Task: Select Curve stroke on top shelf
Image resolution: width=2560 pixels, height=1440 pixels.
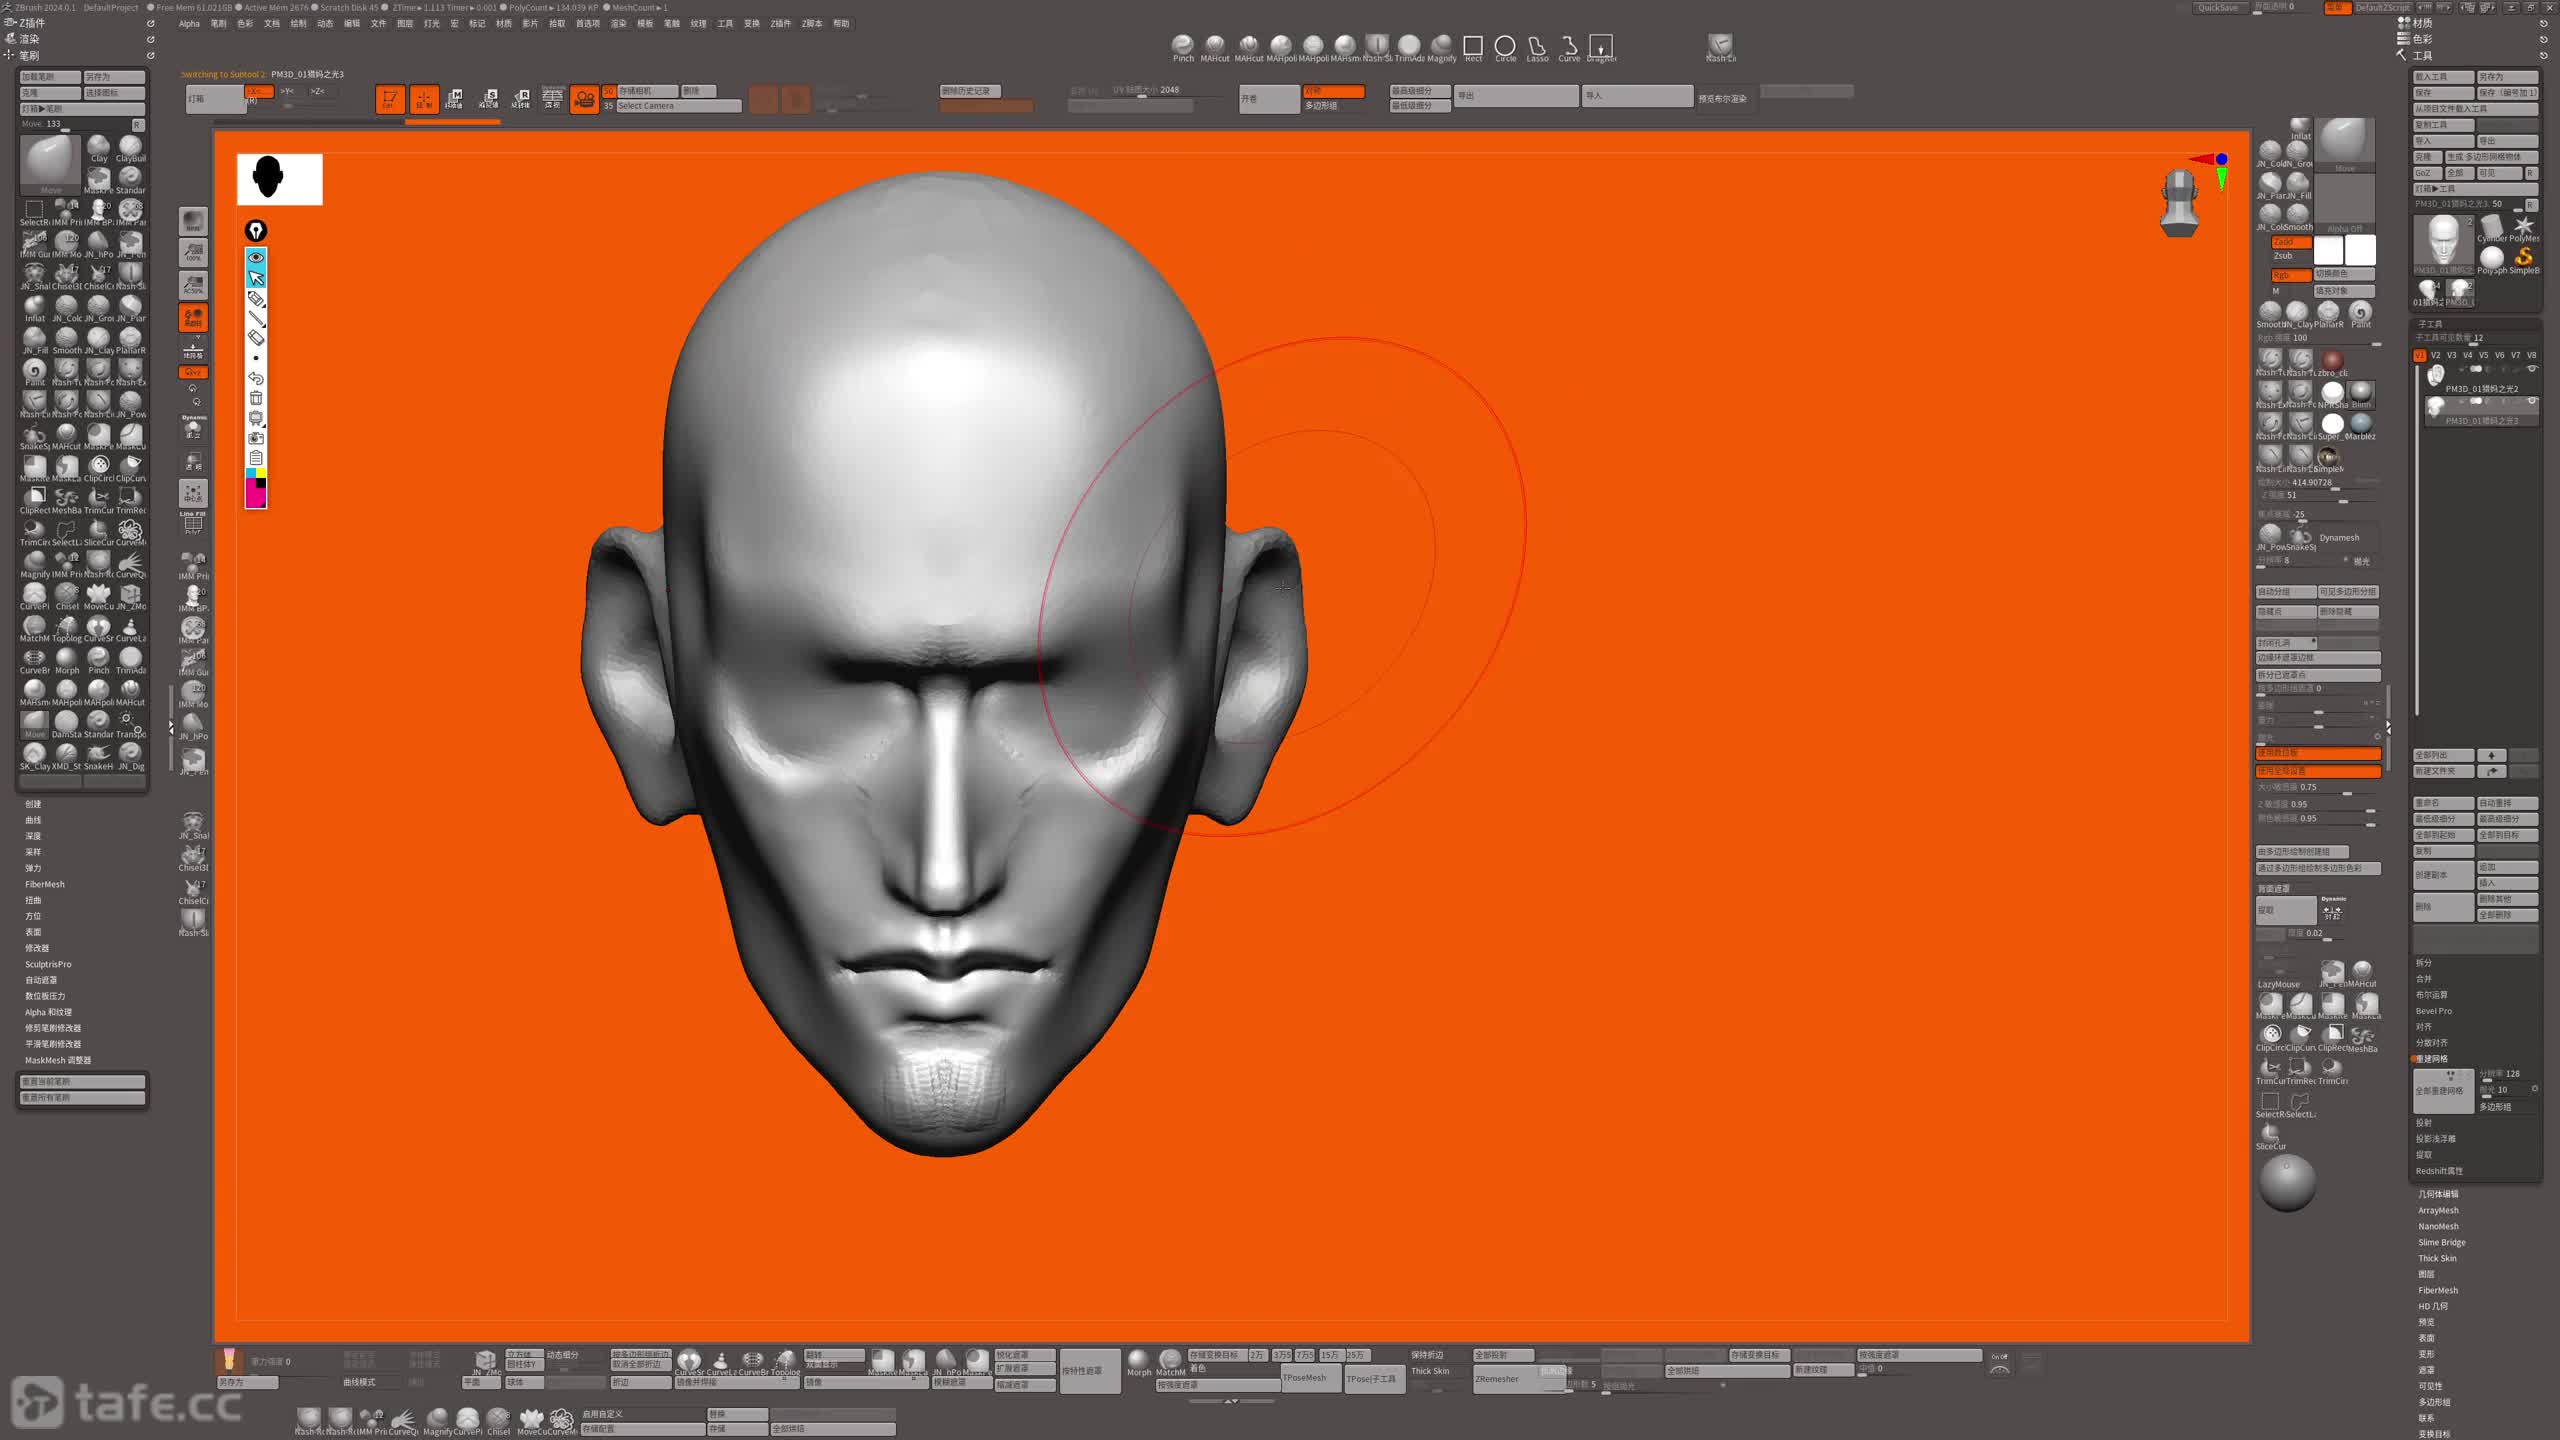Action: point(1569,47)
